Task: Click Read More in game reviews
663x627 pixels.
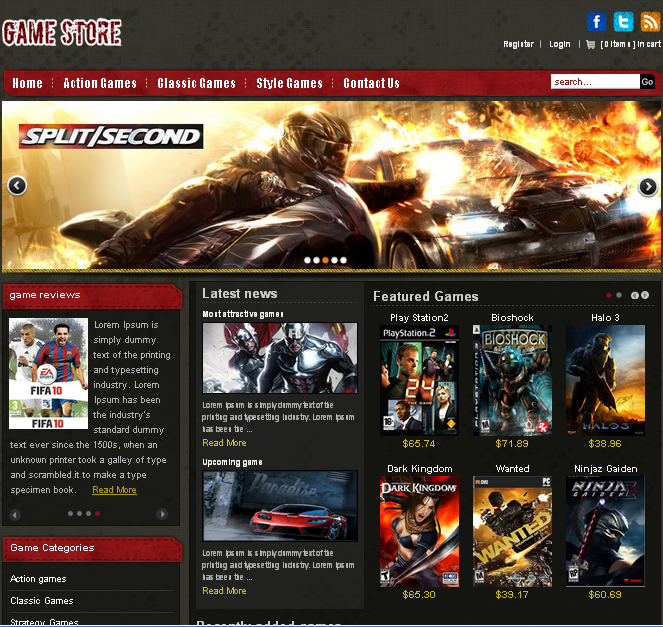Action: click(114, 490)
